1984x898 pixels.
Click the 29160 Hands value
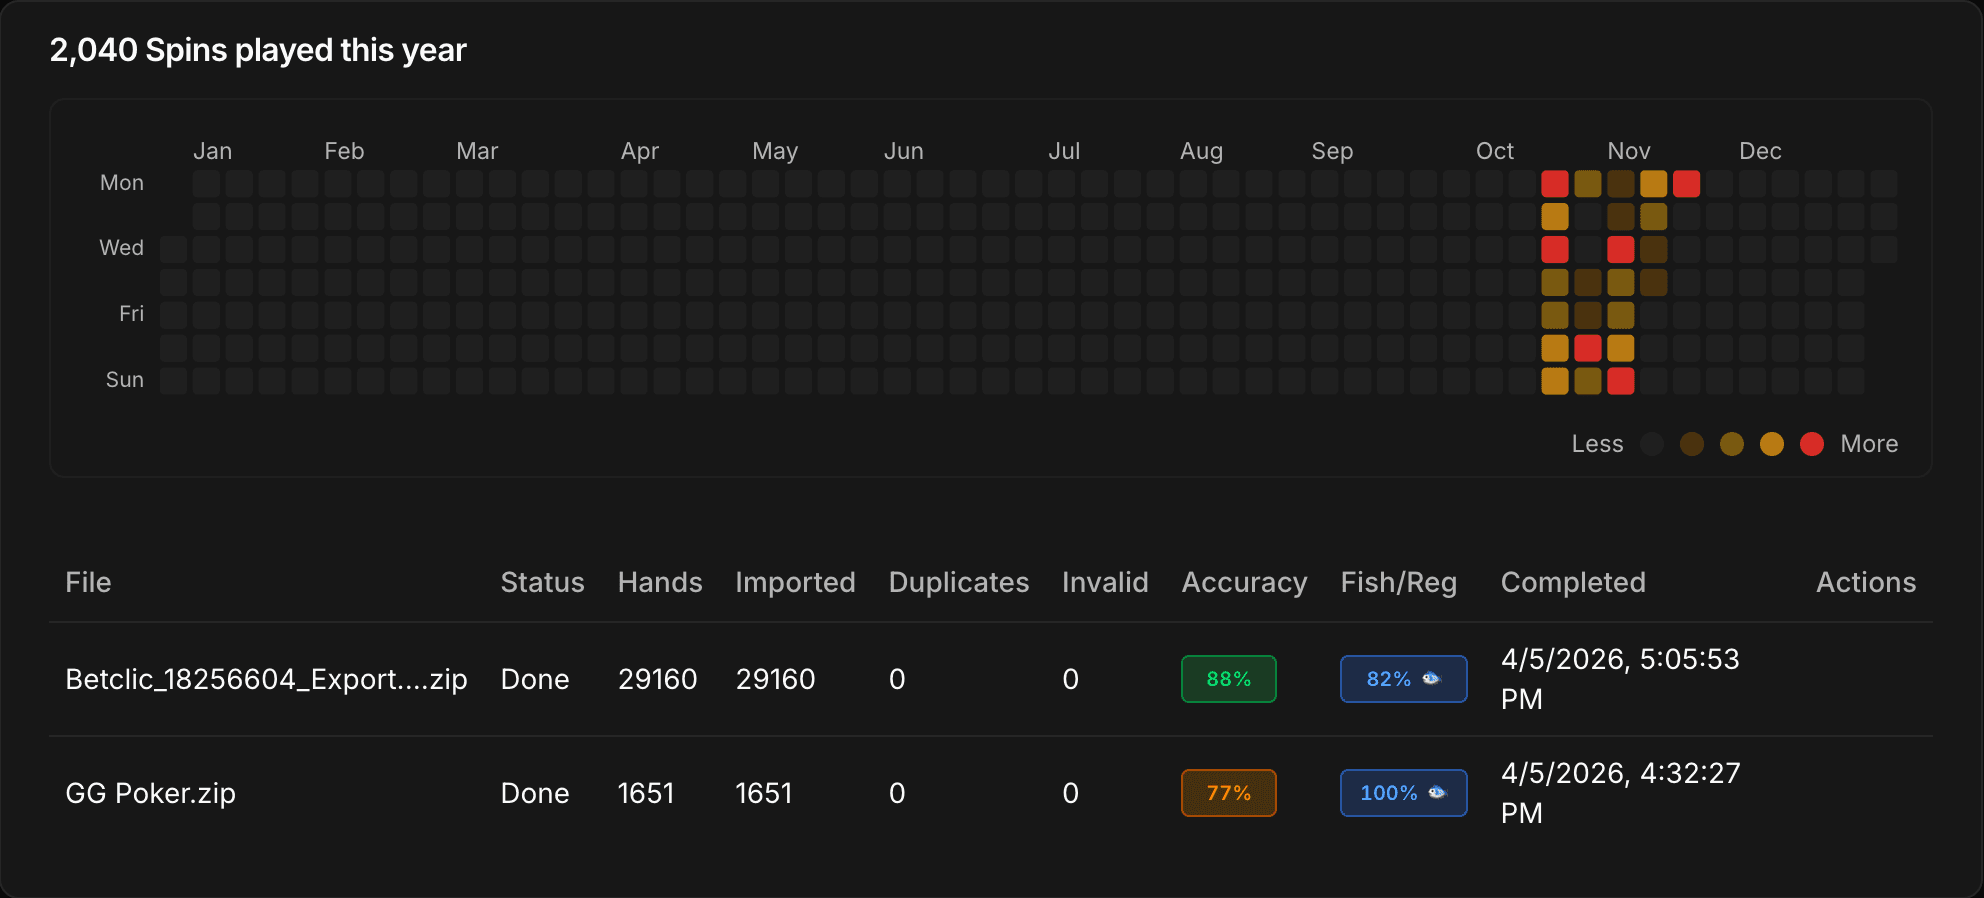click(x=657, y=680)
